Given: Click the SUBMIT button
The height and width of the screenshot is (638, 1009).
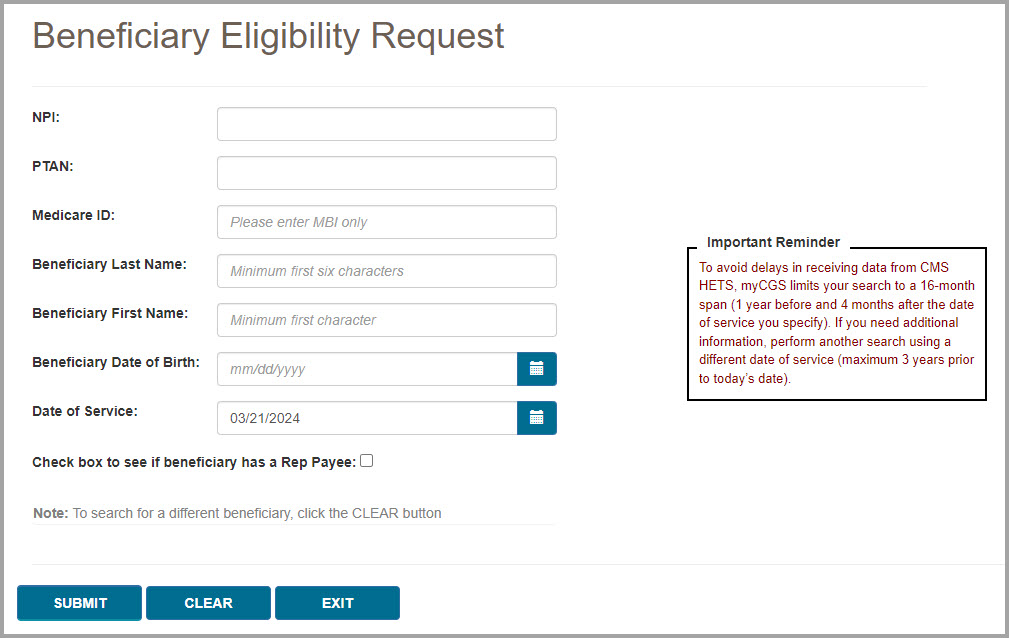Looking at the screenshot, I should coord(78,603).
